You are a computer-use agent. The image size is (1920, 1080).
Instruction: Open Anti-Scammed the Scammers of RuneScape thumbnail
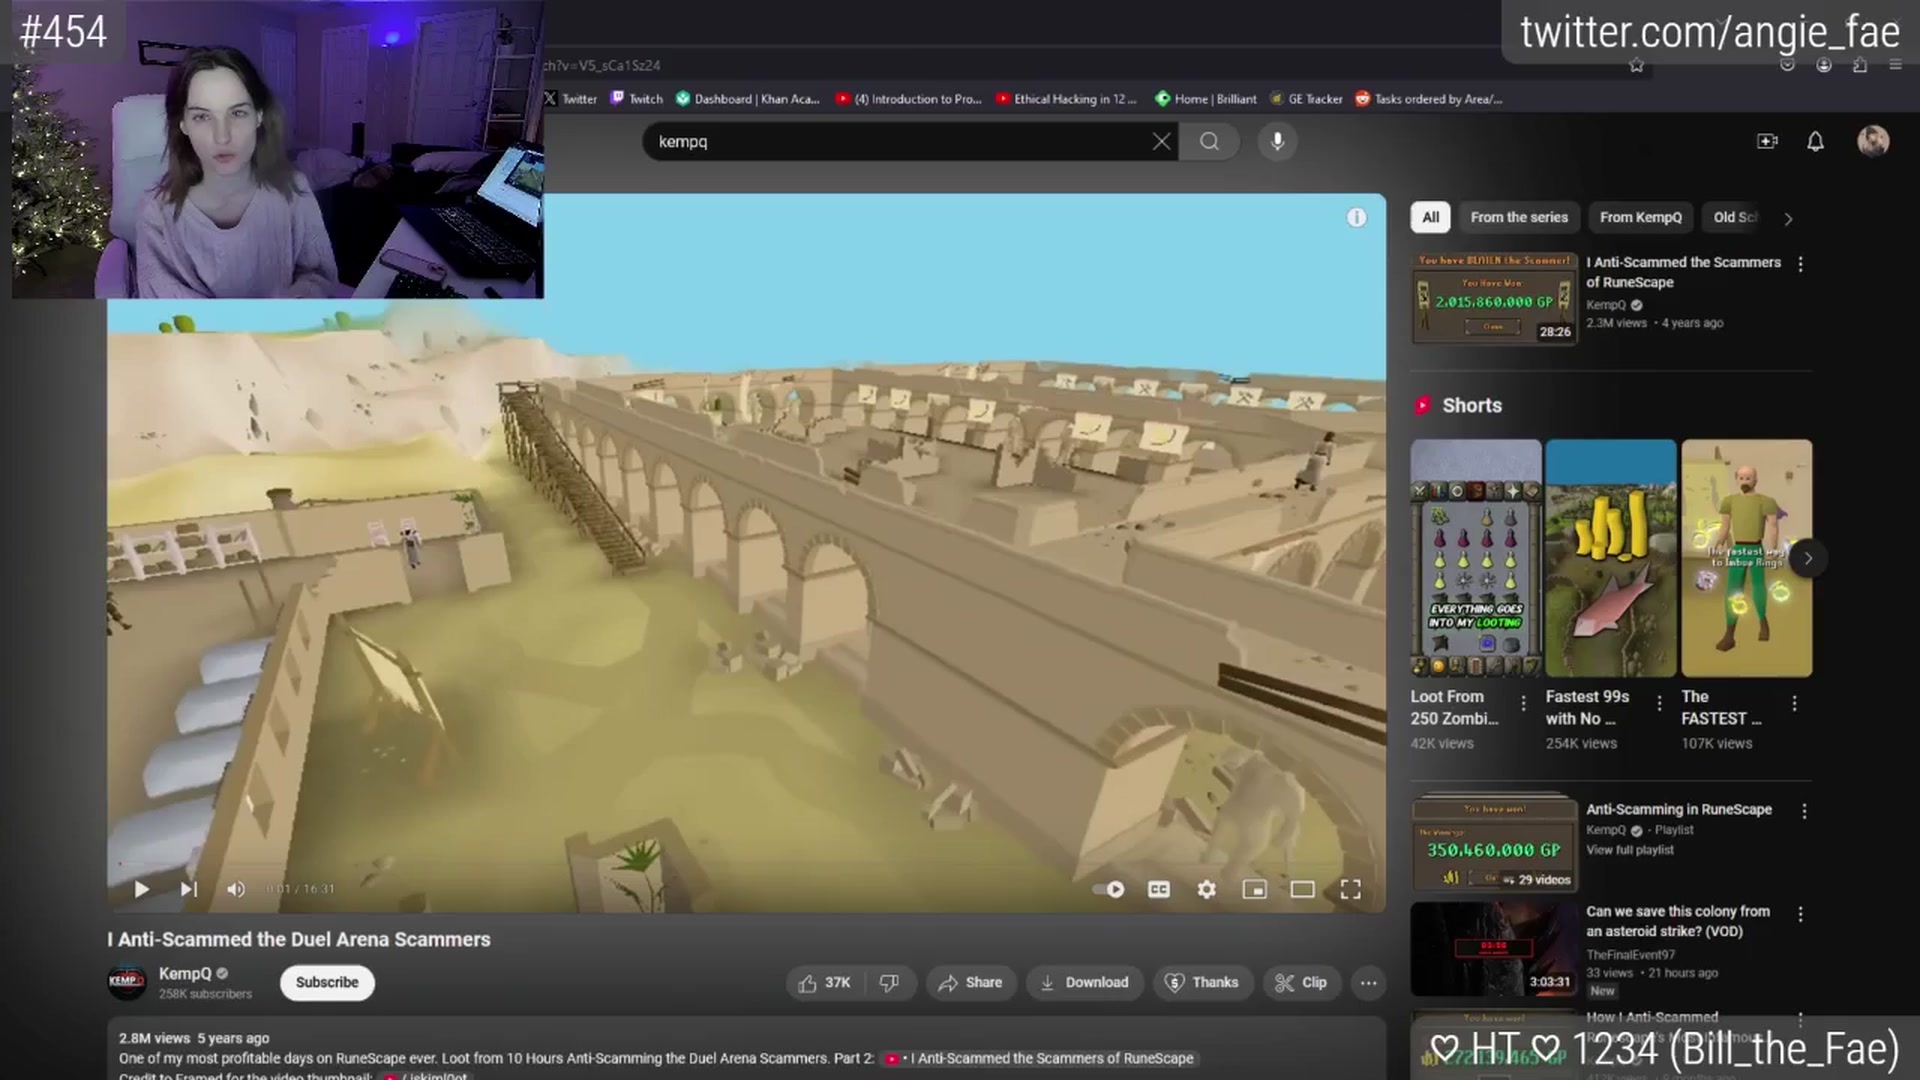point(1494,299)
